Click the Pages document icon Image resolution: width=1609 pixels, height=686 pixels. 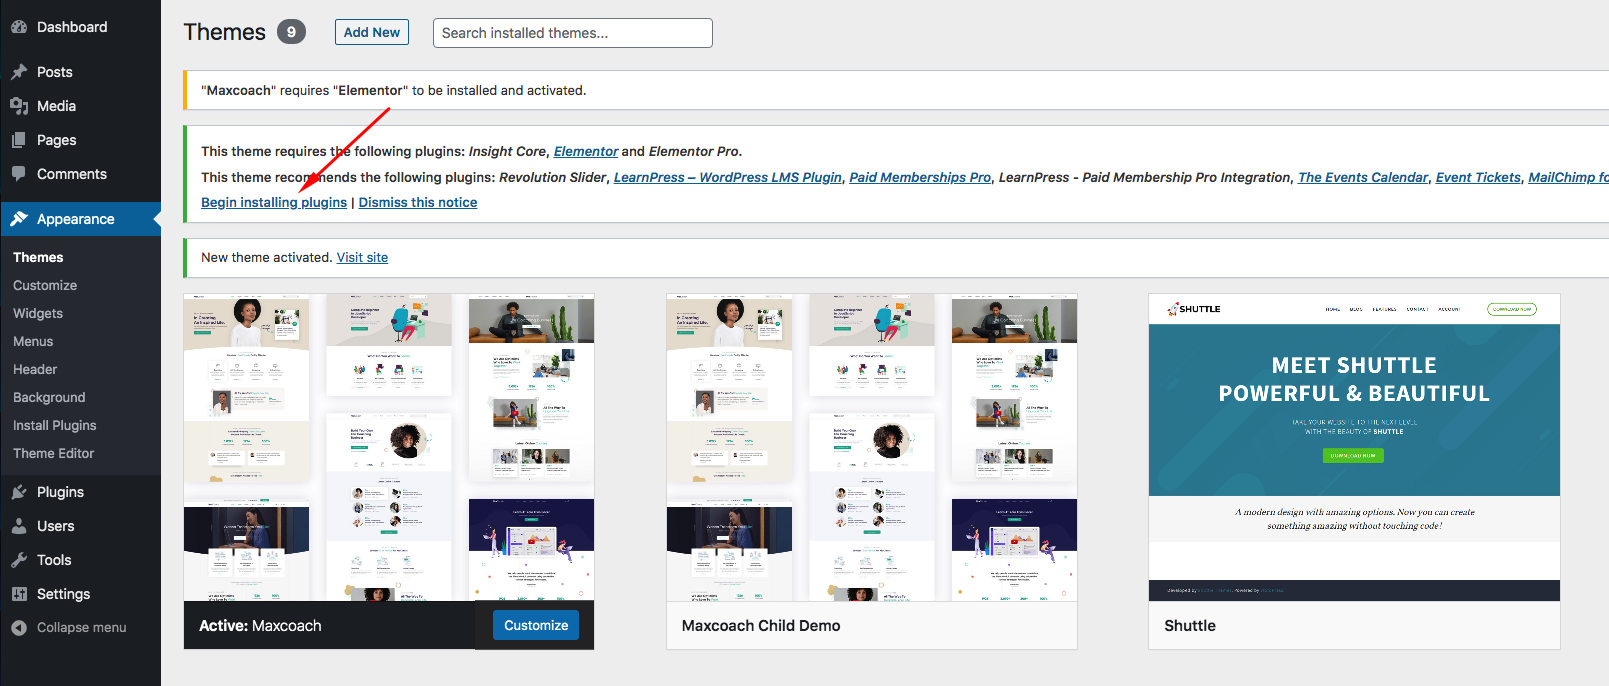click(x=19, y=140)
